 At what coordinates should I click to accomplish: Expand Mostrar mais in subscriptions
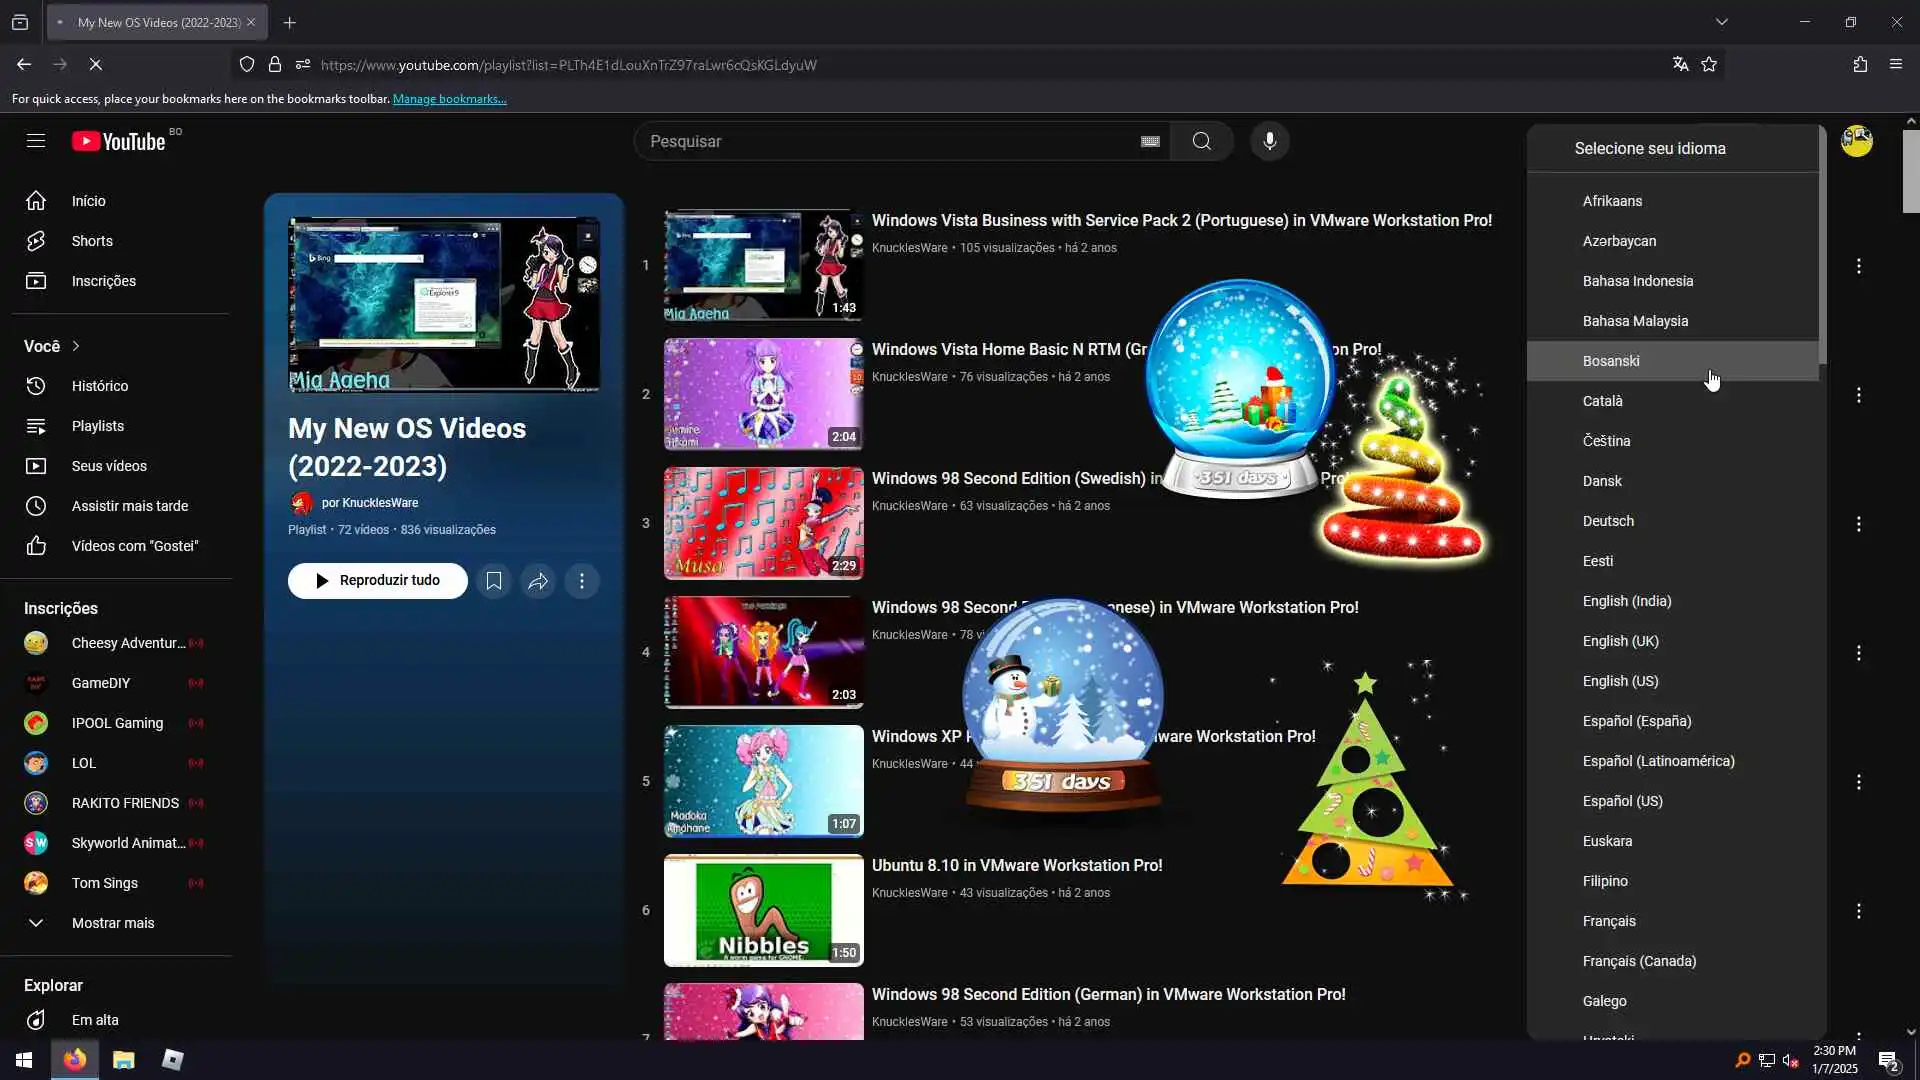pos(112,923)
